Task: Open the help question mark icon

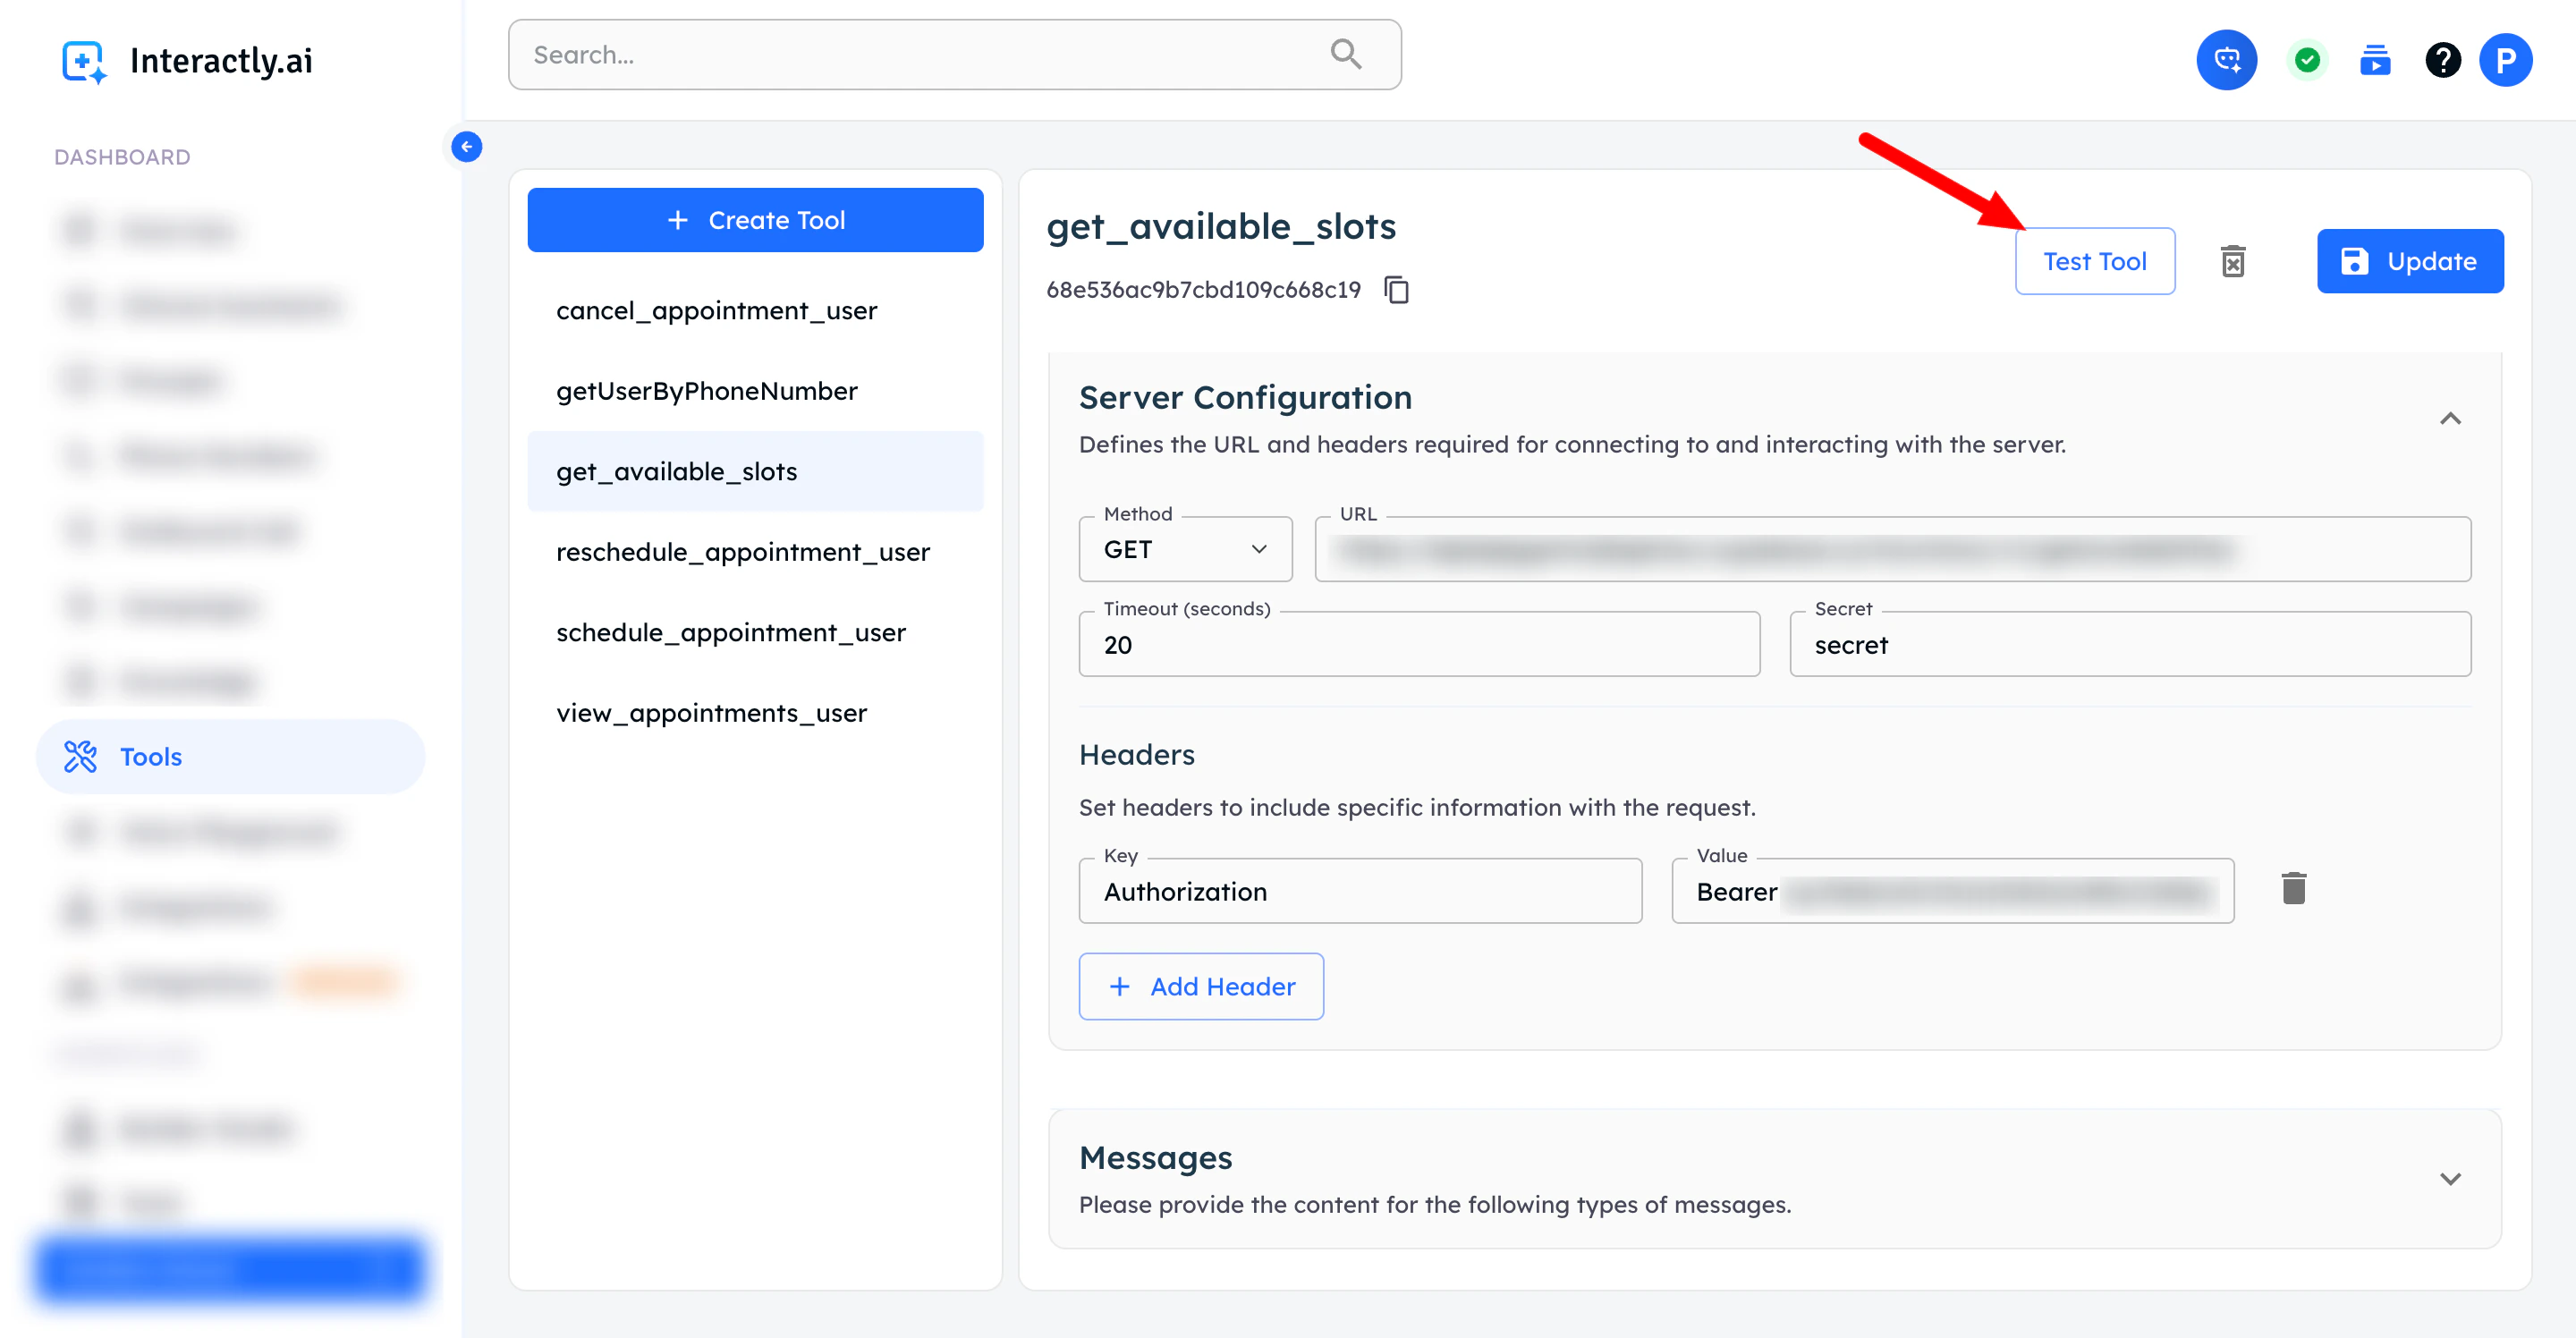Action: tap(2442, 60)
